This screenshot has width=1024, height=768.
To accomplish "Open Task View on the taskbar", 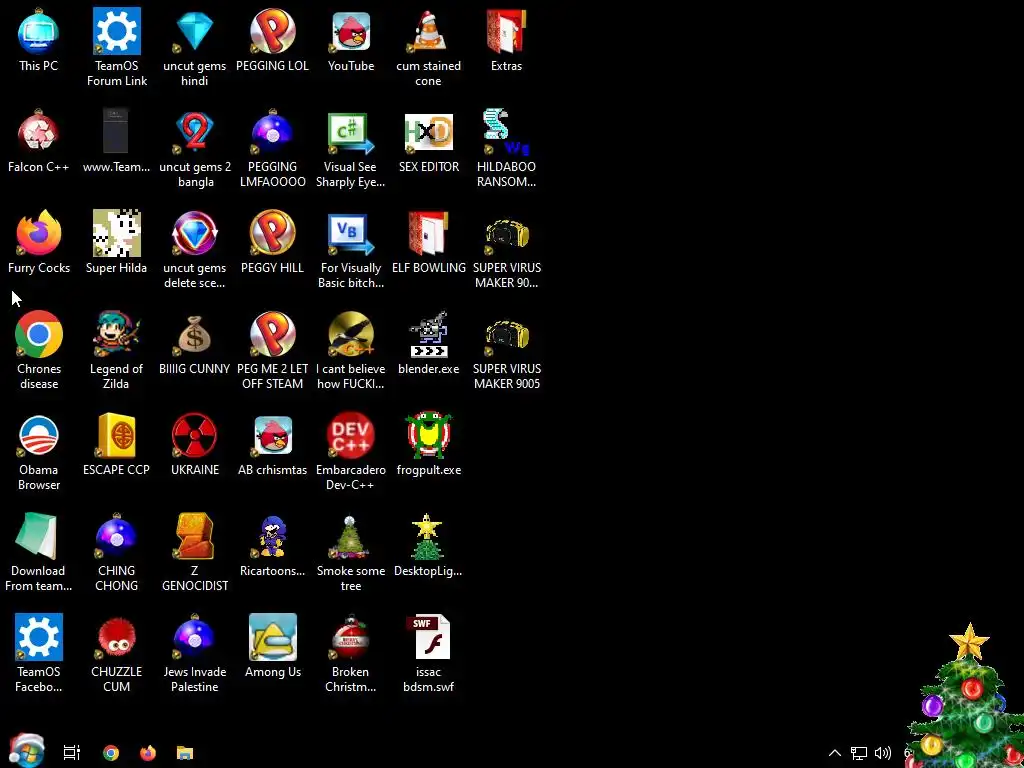I will (71, 753).
